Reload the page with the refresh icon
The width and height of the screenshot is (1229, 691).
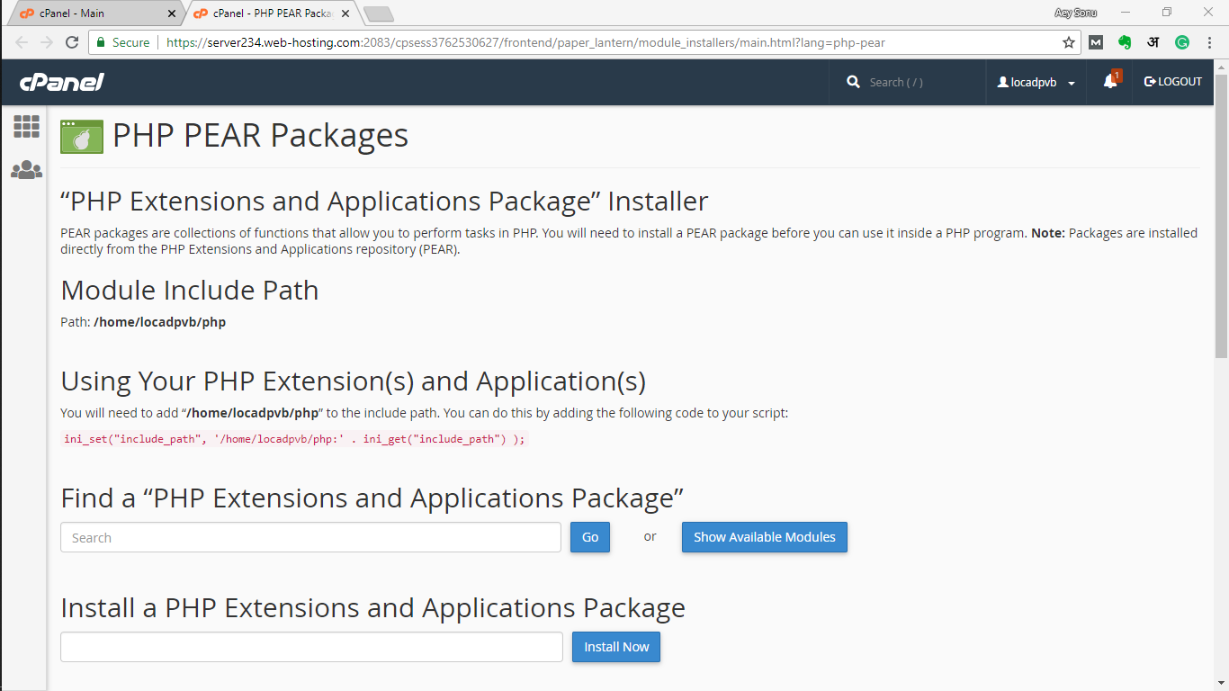(72, 43)
